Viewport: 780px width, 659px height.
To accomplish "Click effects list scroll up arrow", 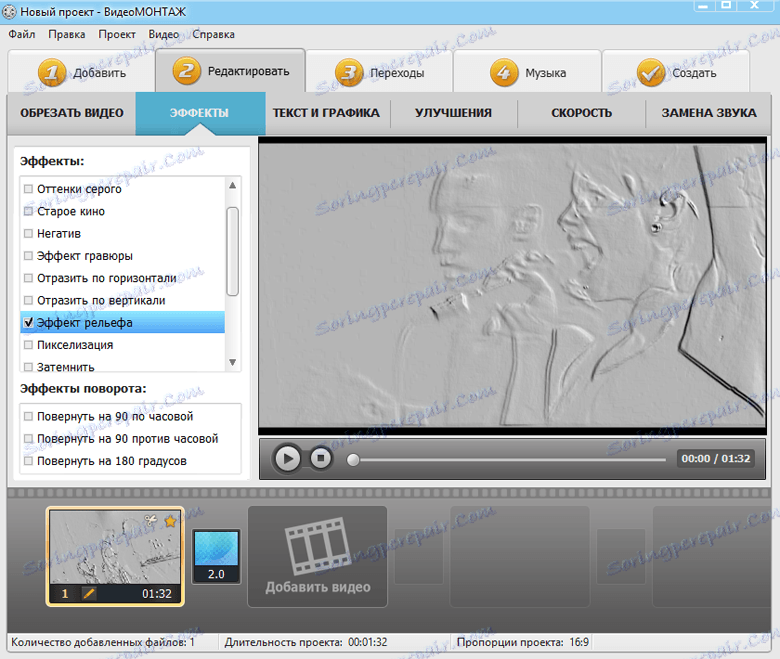I will click(x=232, y=186).
